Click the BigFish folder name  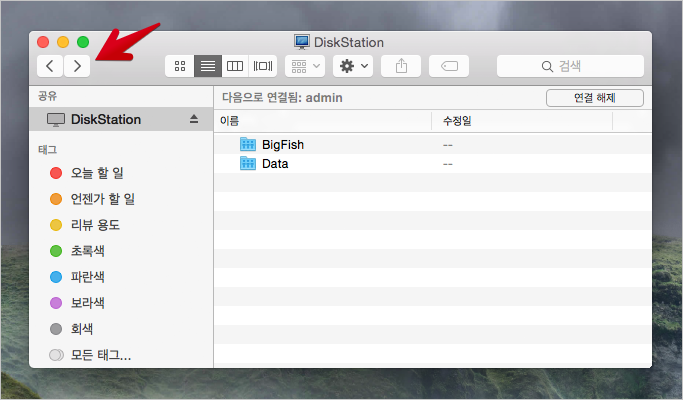tap(283, 145)
